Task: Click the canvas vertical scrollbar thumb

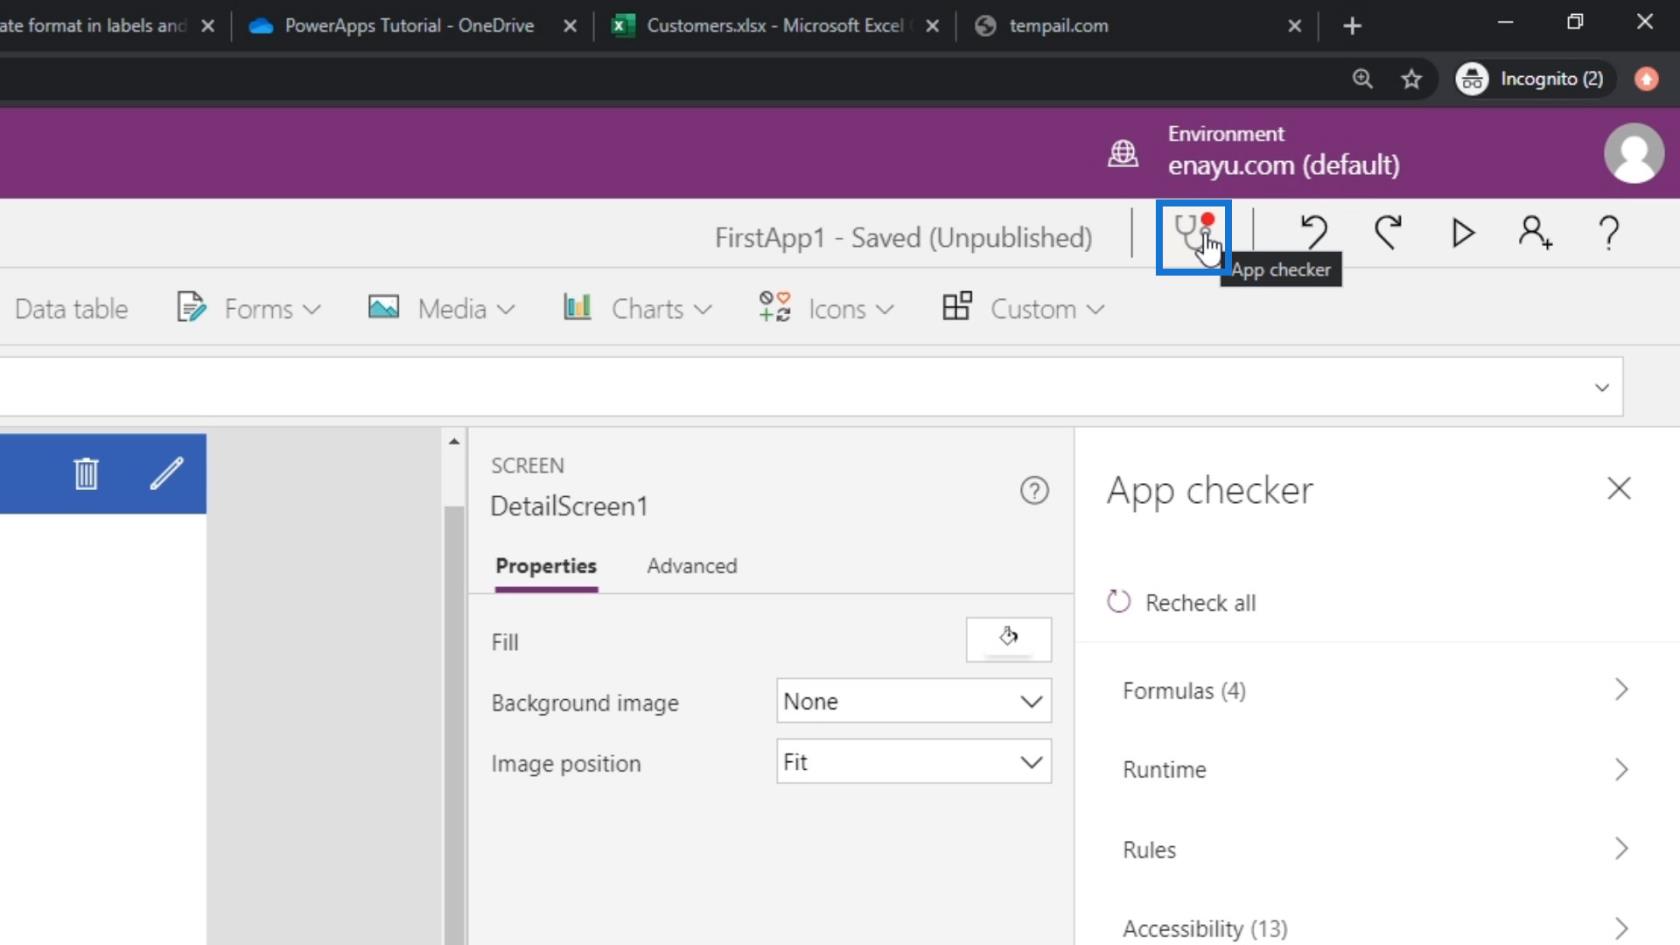Action: [454, 725]
